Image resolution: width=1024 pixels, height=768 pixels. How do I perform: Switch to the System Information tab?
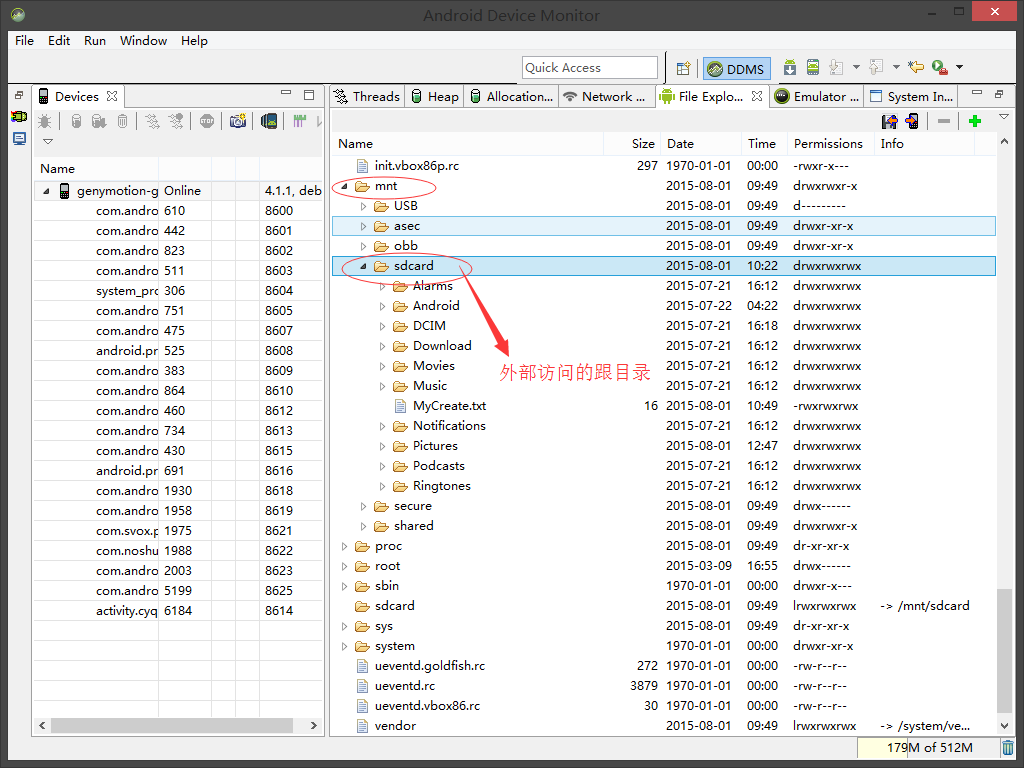tap(912, 97)
